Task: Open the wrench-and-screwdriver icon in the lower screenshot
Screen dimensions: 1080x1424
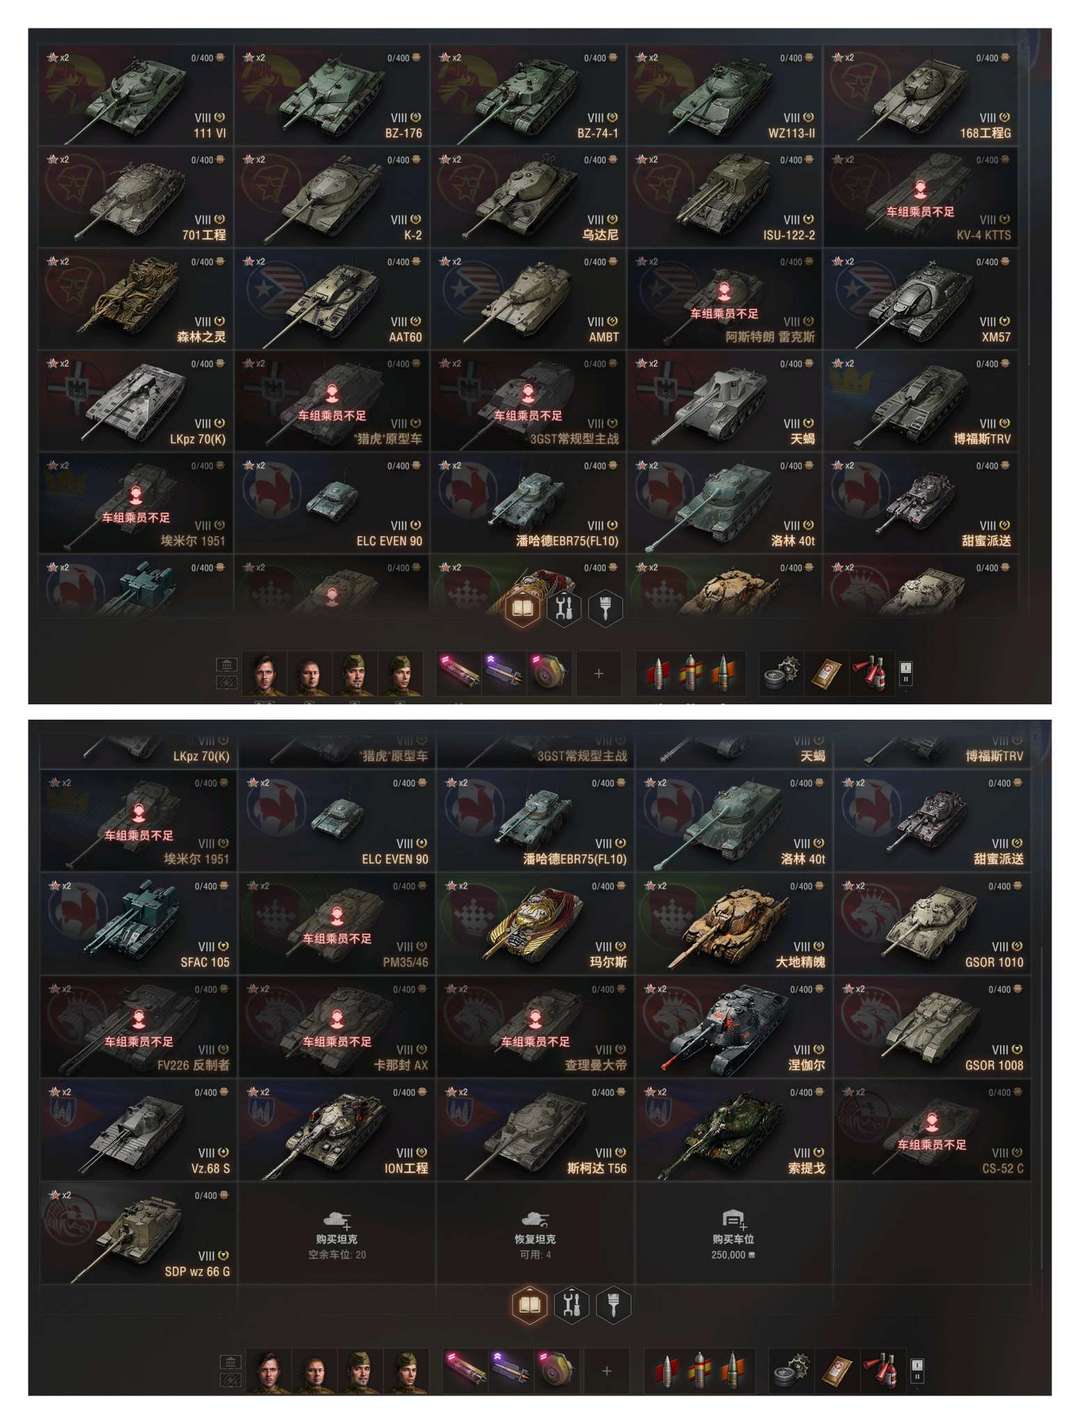Action: [572, 1305]
